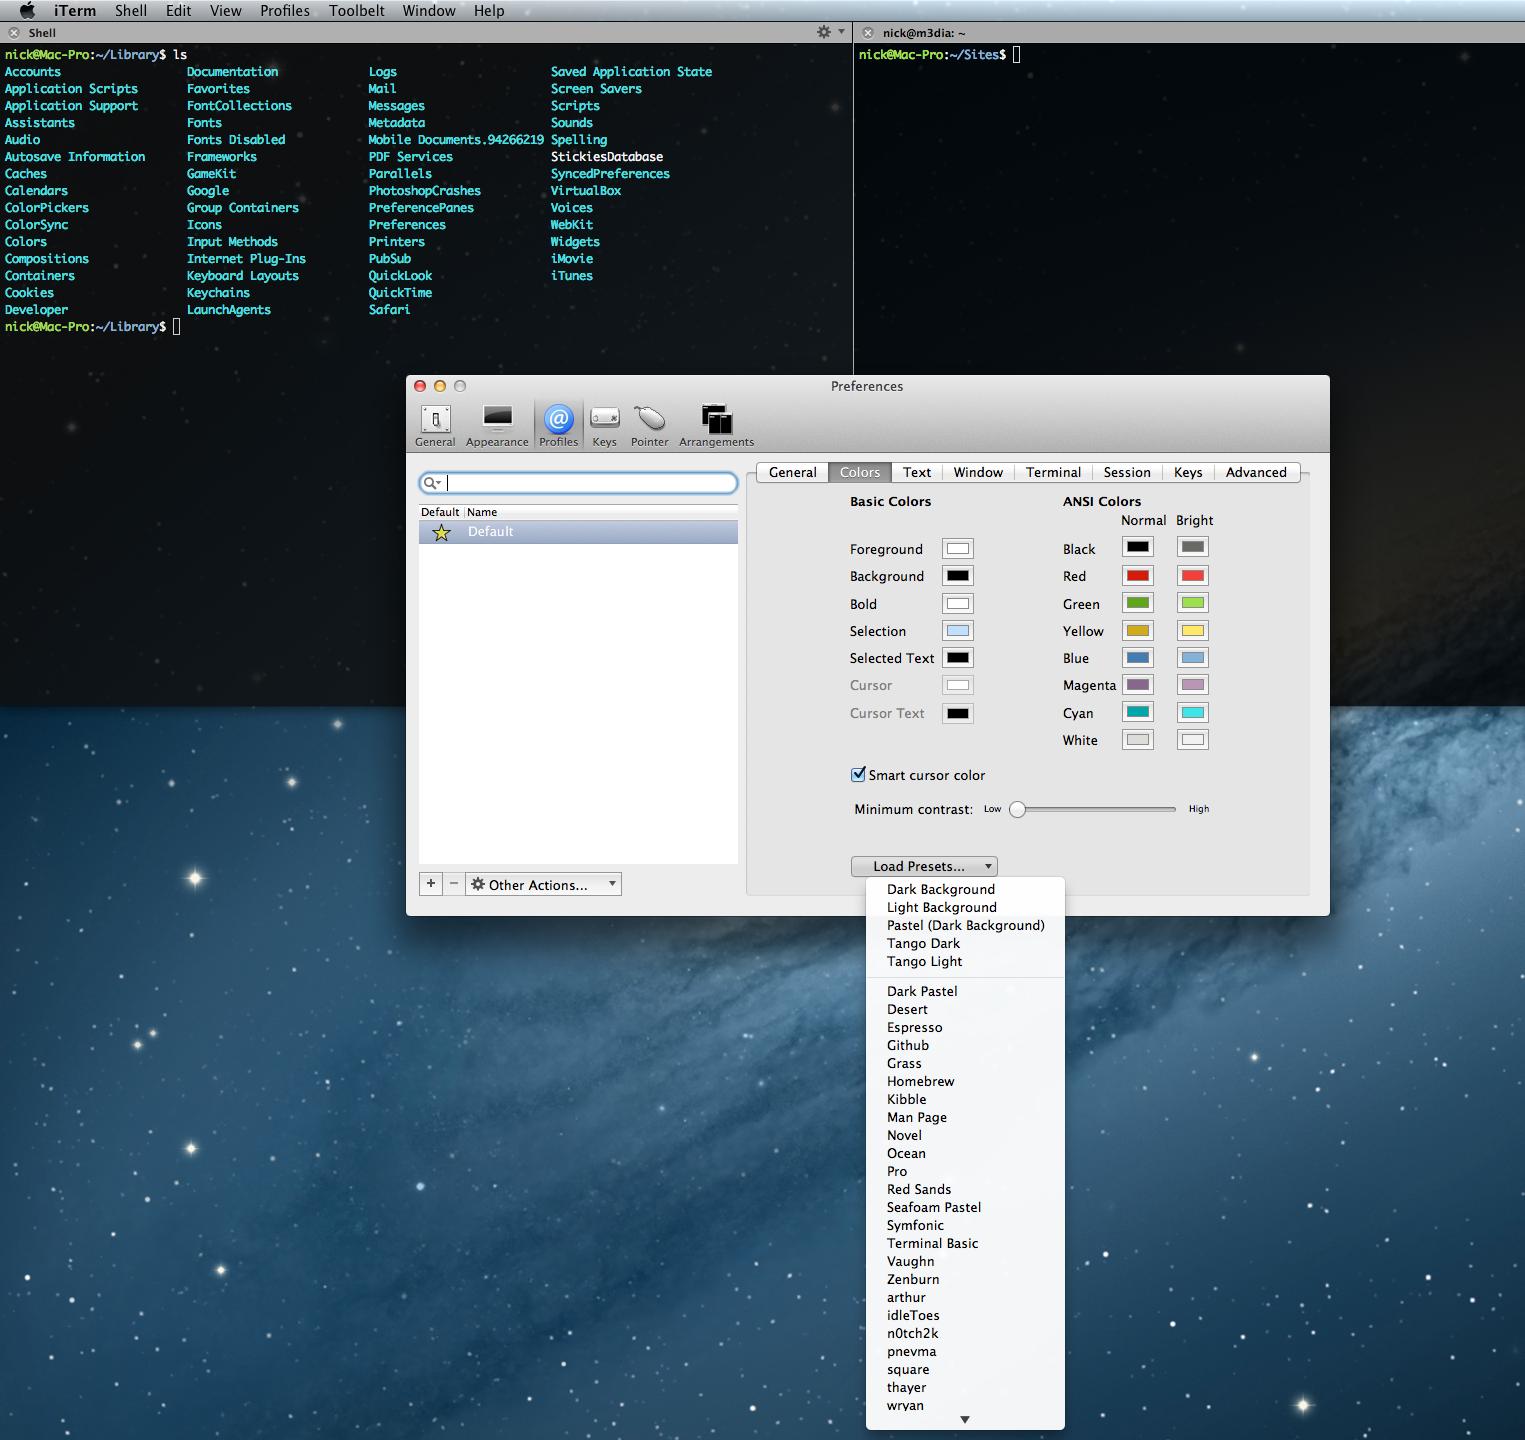This screenshot has height=1440, width=1525.
Task: Click the add profile plus button
Action: [431, 884]
